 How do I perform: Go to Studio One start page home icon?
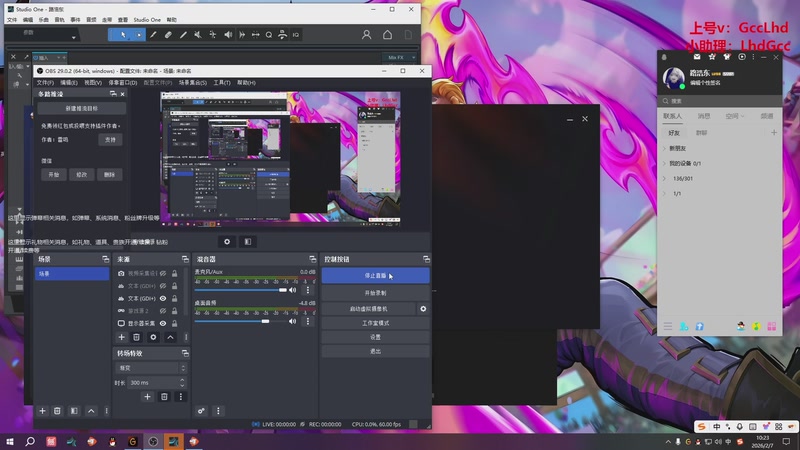(387, 35)
